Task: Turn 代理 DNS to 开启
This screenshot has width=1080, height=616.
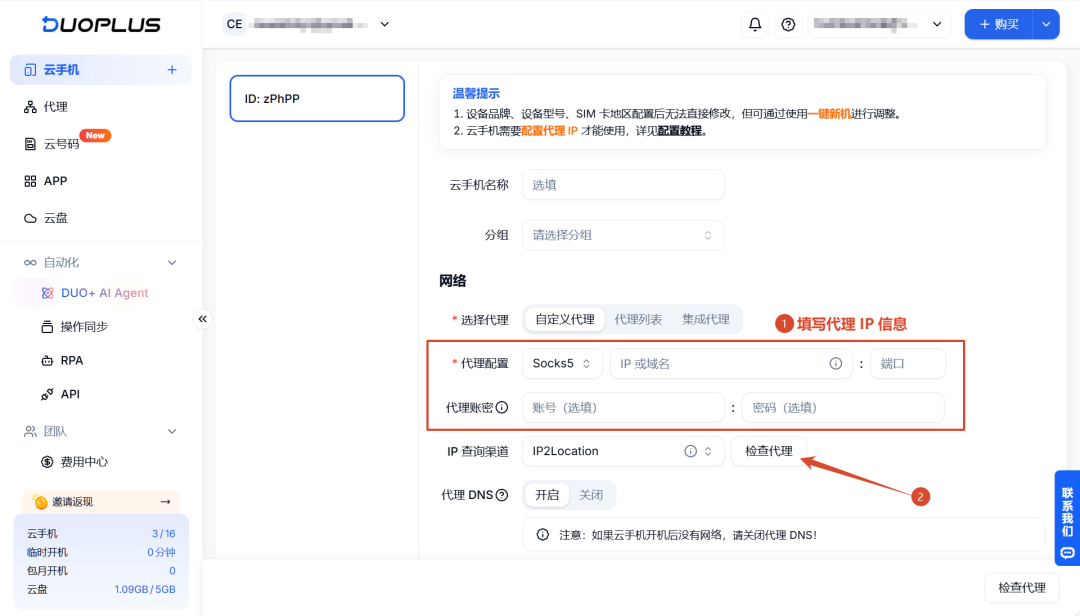Action: [x=547, y=495]
